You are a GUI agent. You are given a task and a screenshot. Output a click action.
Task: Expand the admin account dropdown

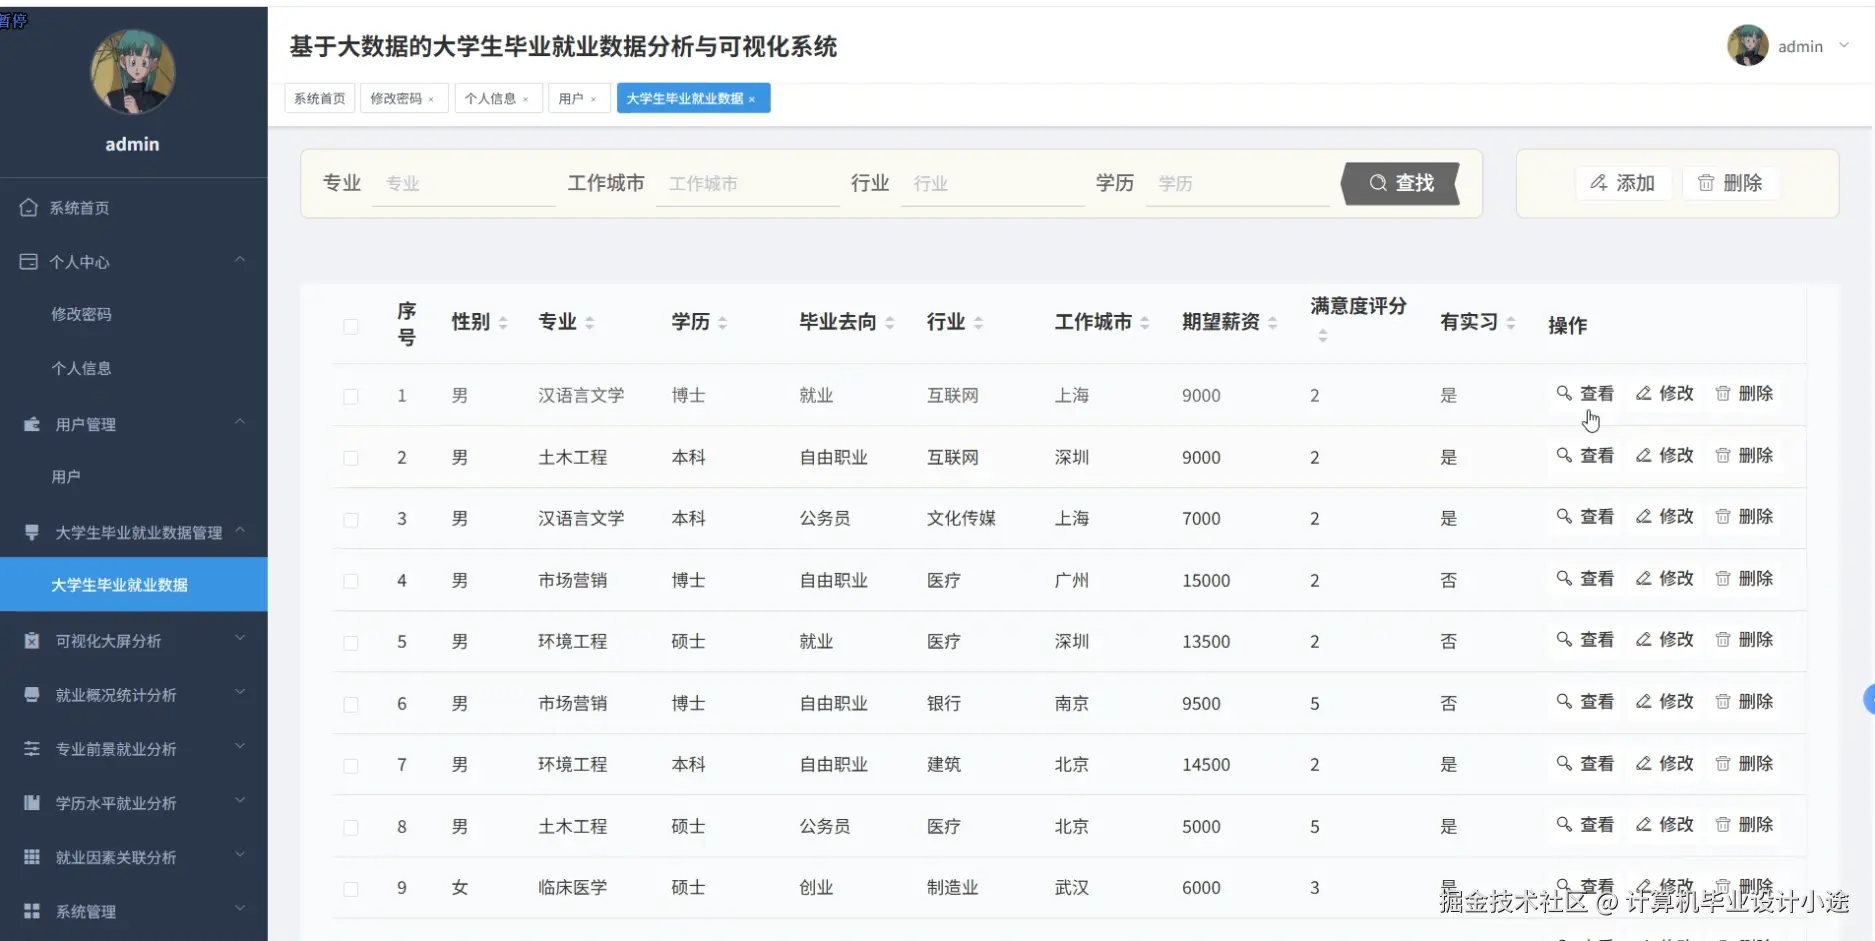[1844, 46]
